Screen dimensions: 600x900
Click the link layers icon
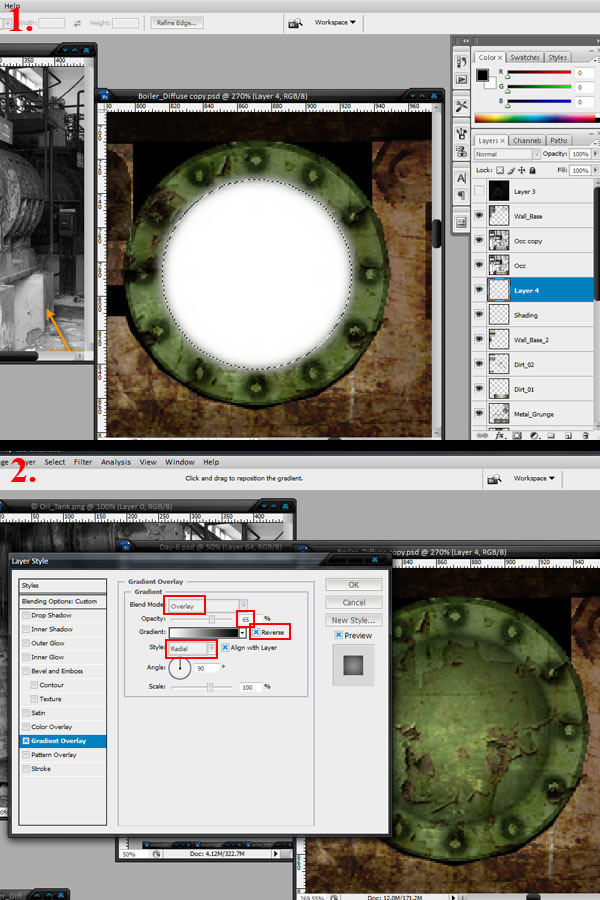coord(482,436)
